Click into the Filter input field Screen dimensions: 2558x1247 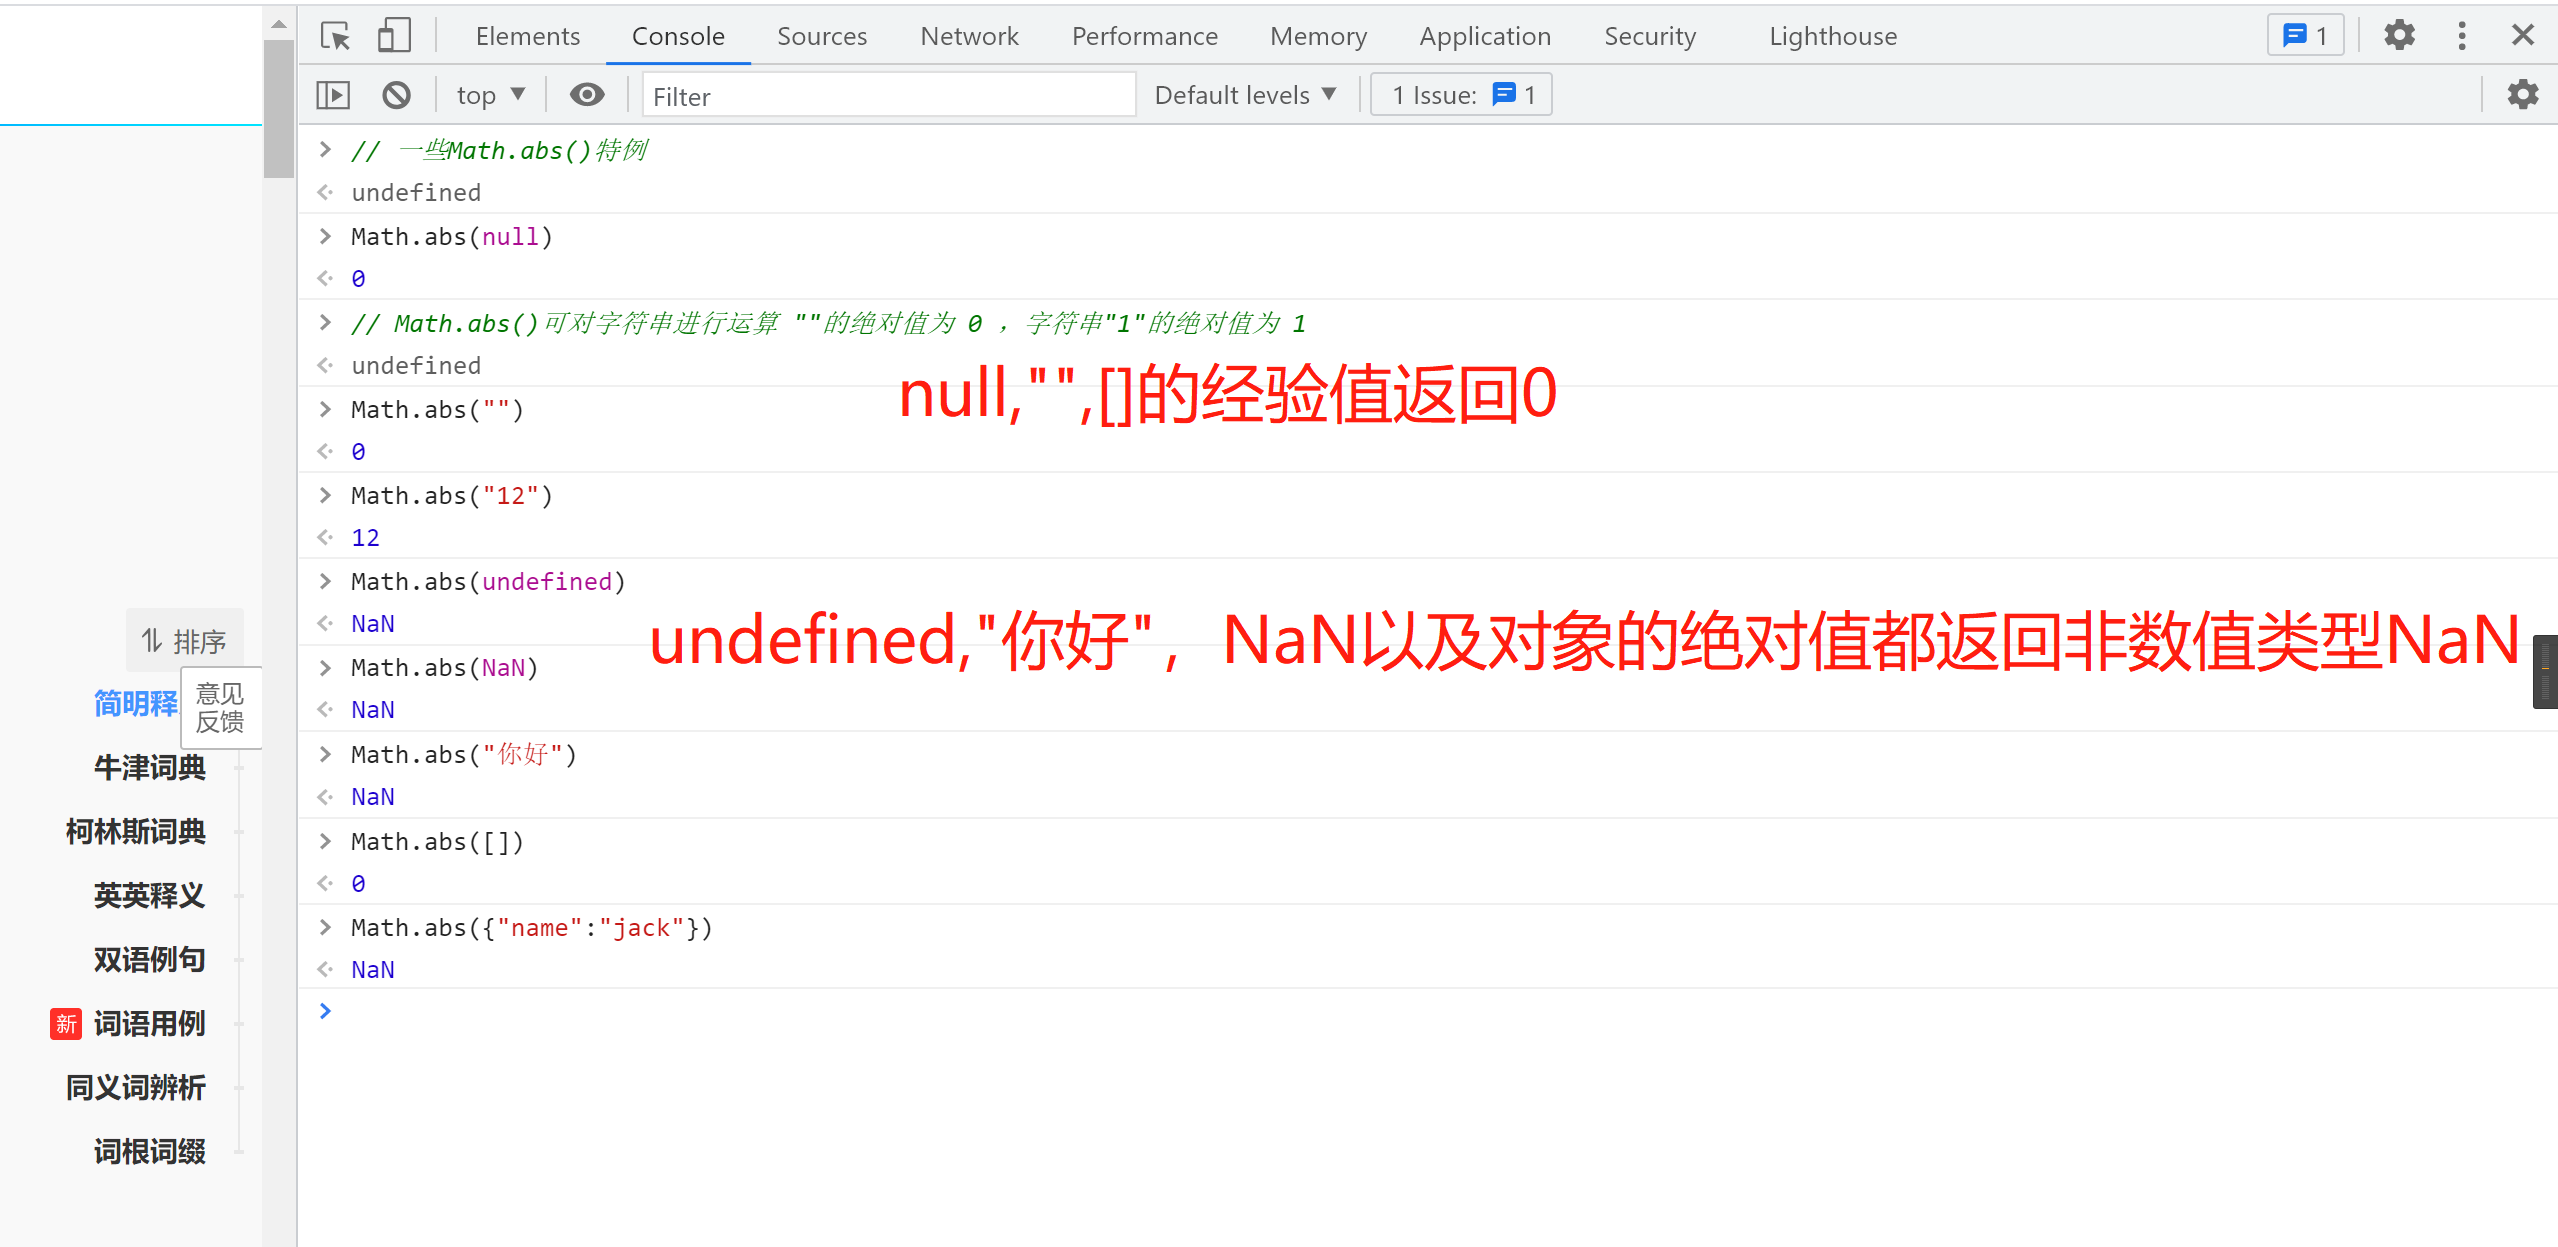tap(888, 96)
